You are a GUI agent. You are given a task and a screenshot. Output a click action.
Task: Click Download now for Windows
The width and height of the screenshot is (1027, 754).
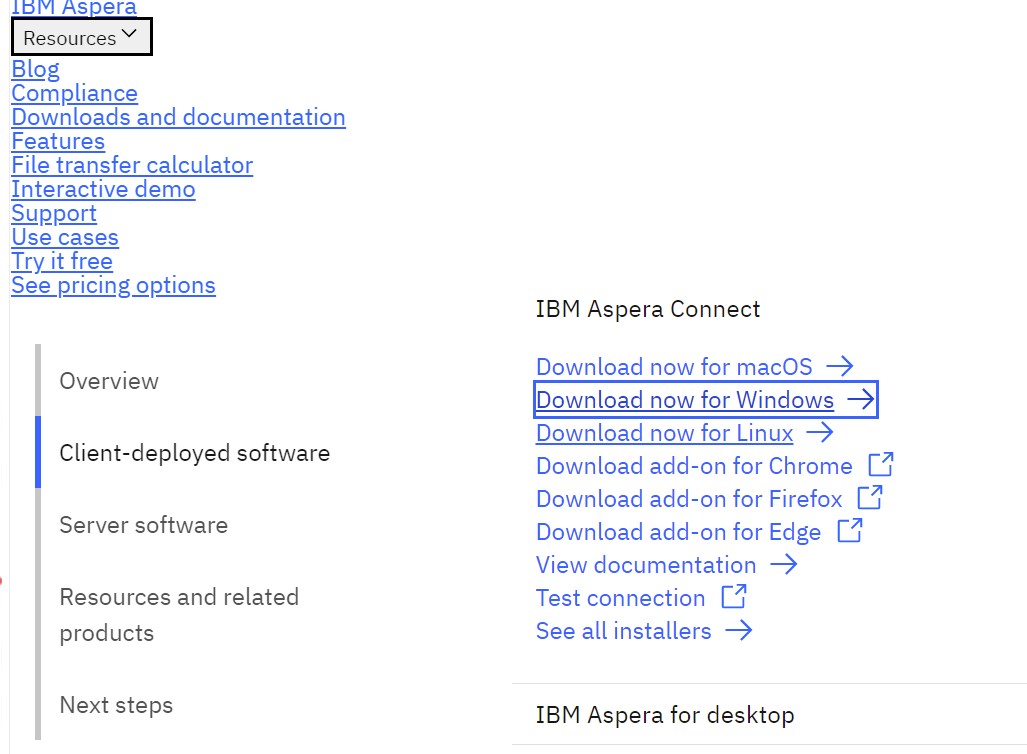click(x=685, y=400)
